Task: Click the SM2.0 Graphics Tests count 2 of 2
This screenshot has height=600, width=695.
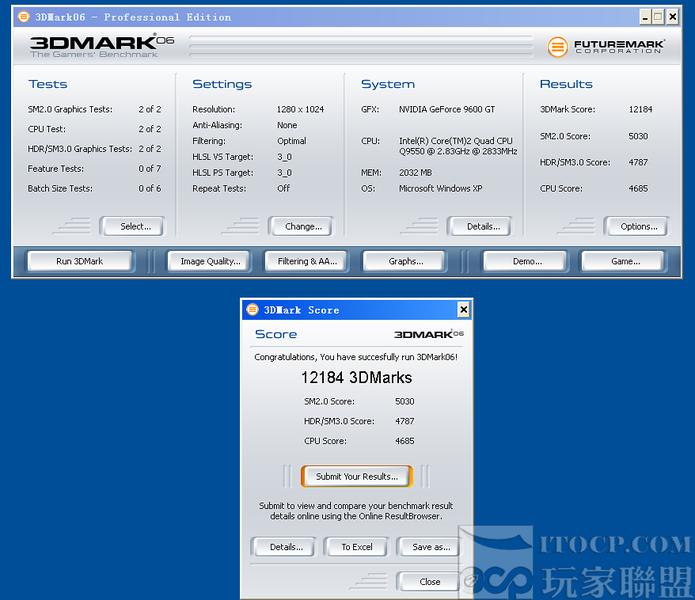Action: pos(150,109)
